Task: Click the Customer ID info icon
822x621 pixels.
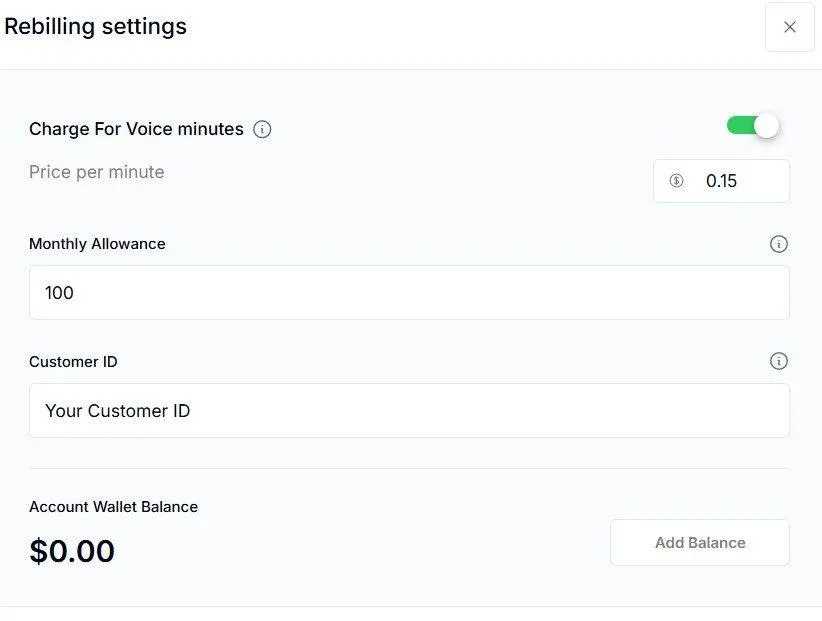Action: (779, 361)
